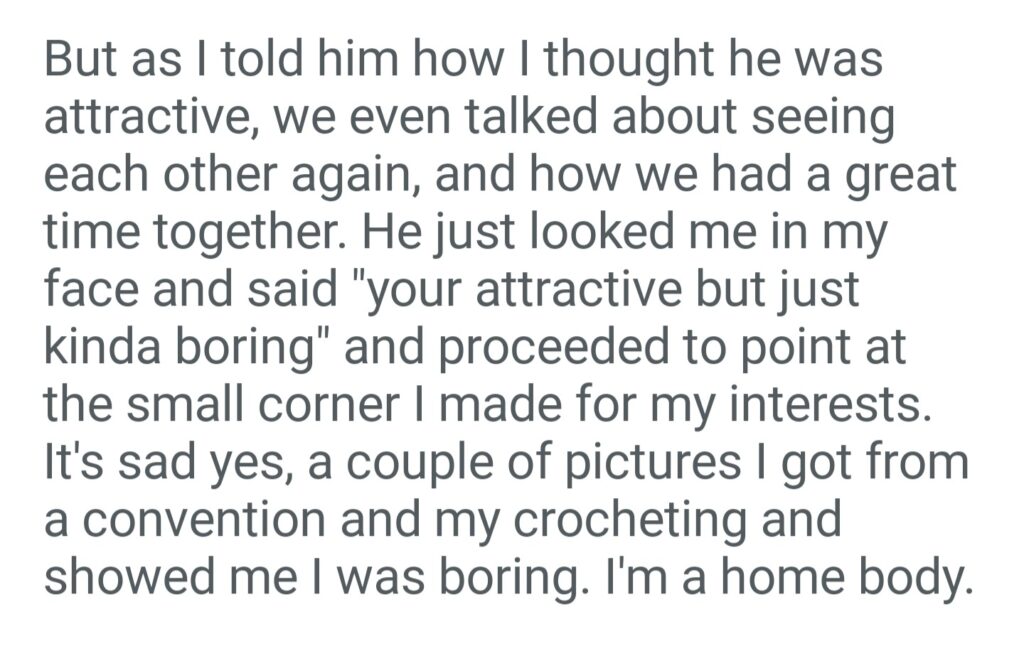Click the word "corner"
This screenshot has width=1024, height=651.
[x=344, y=405]
